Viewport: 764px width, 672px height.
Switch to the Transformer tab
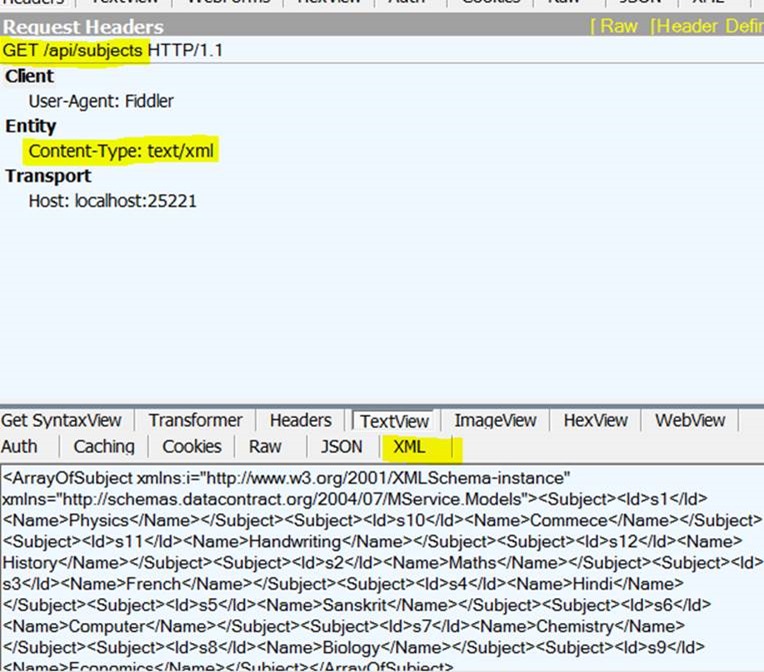coord(195,420)
